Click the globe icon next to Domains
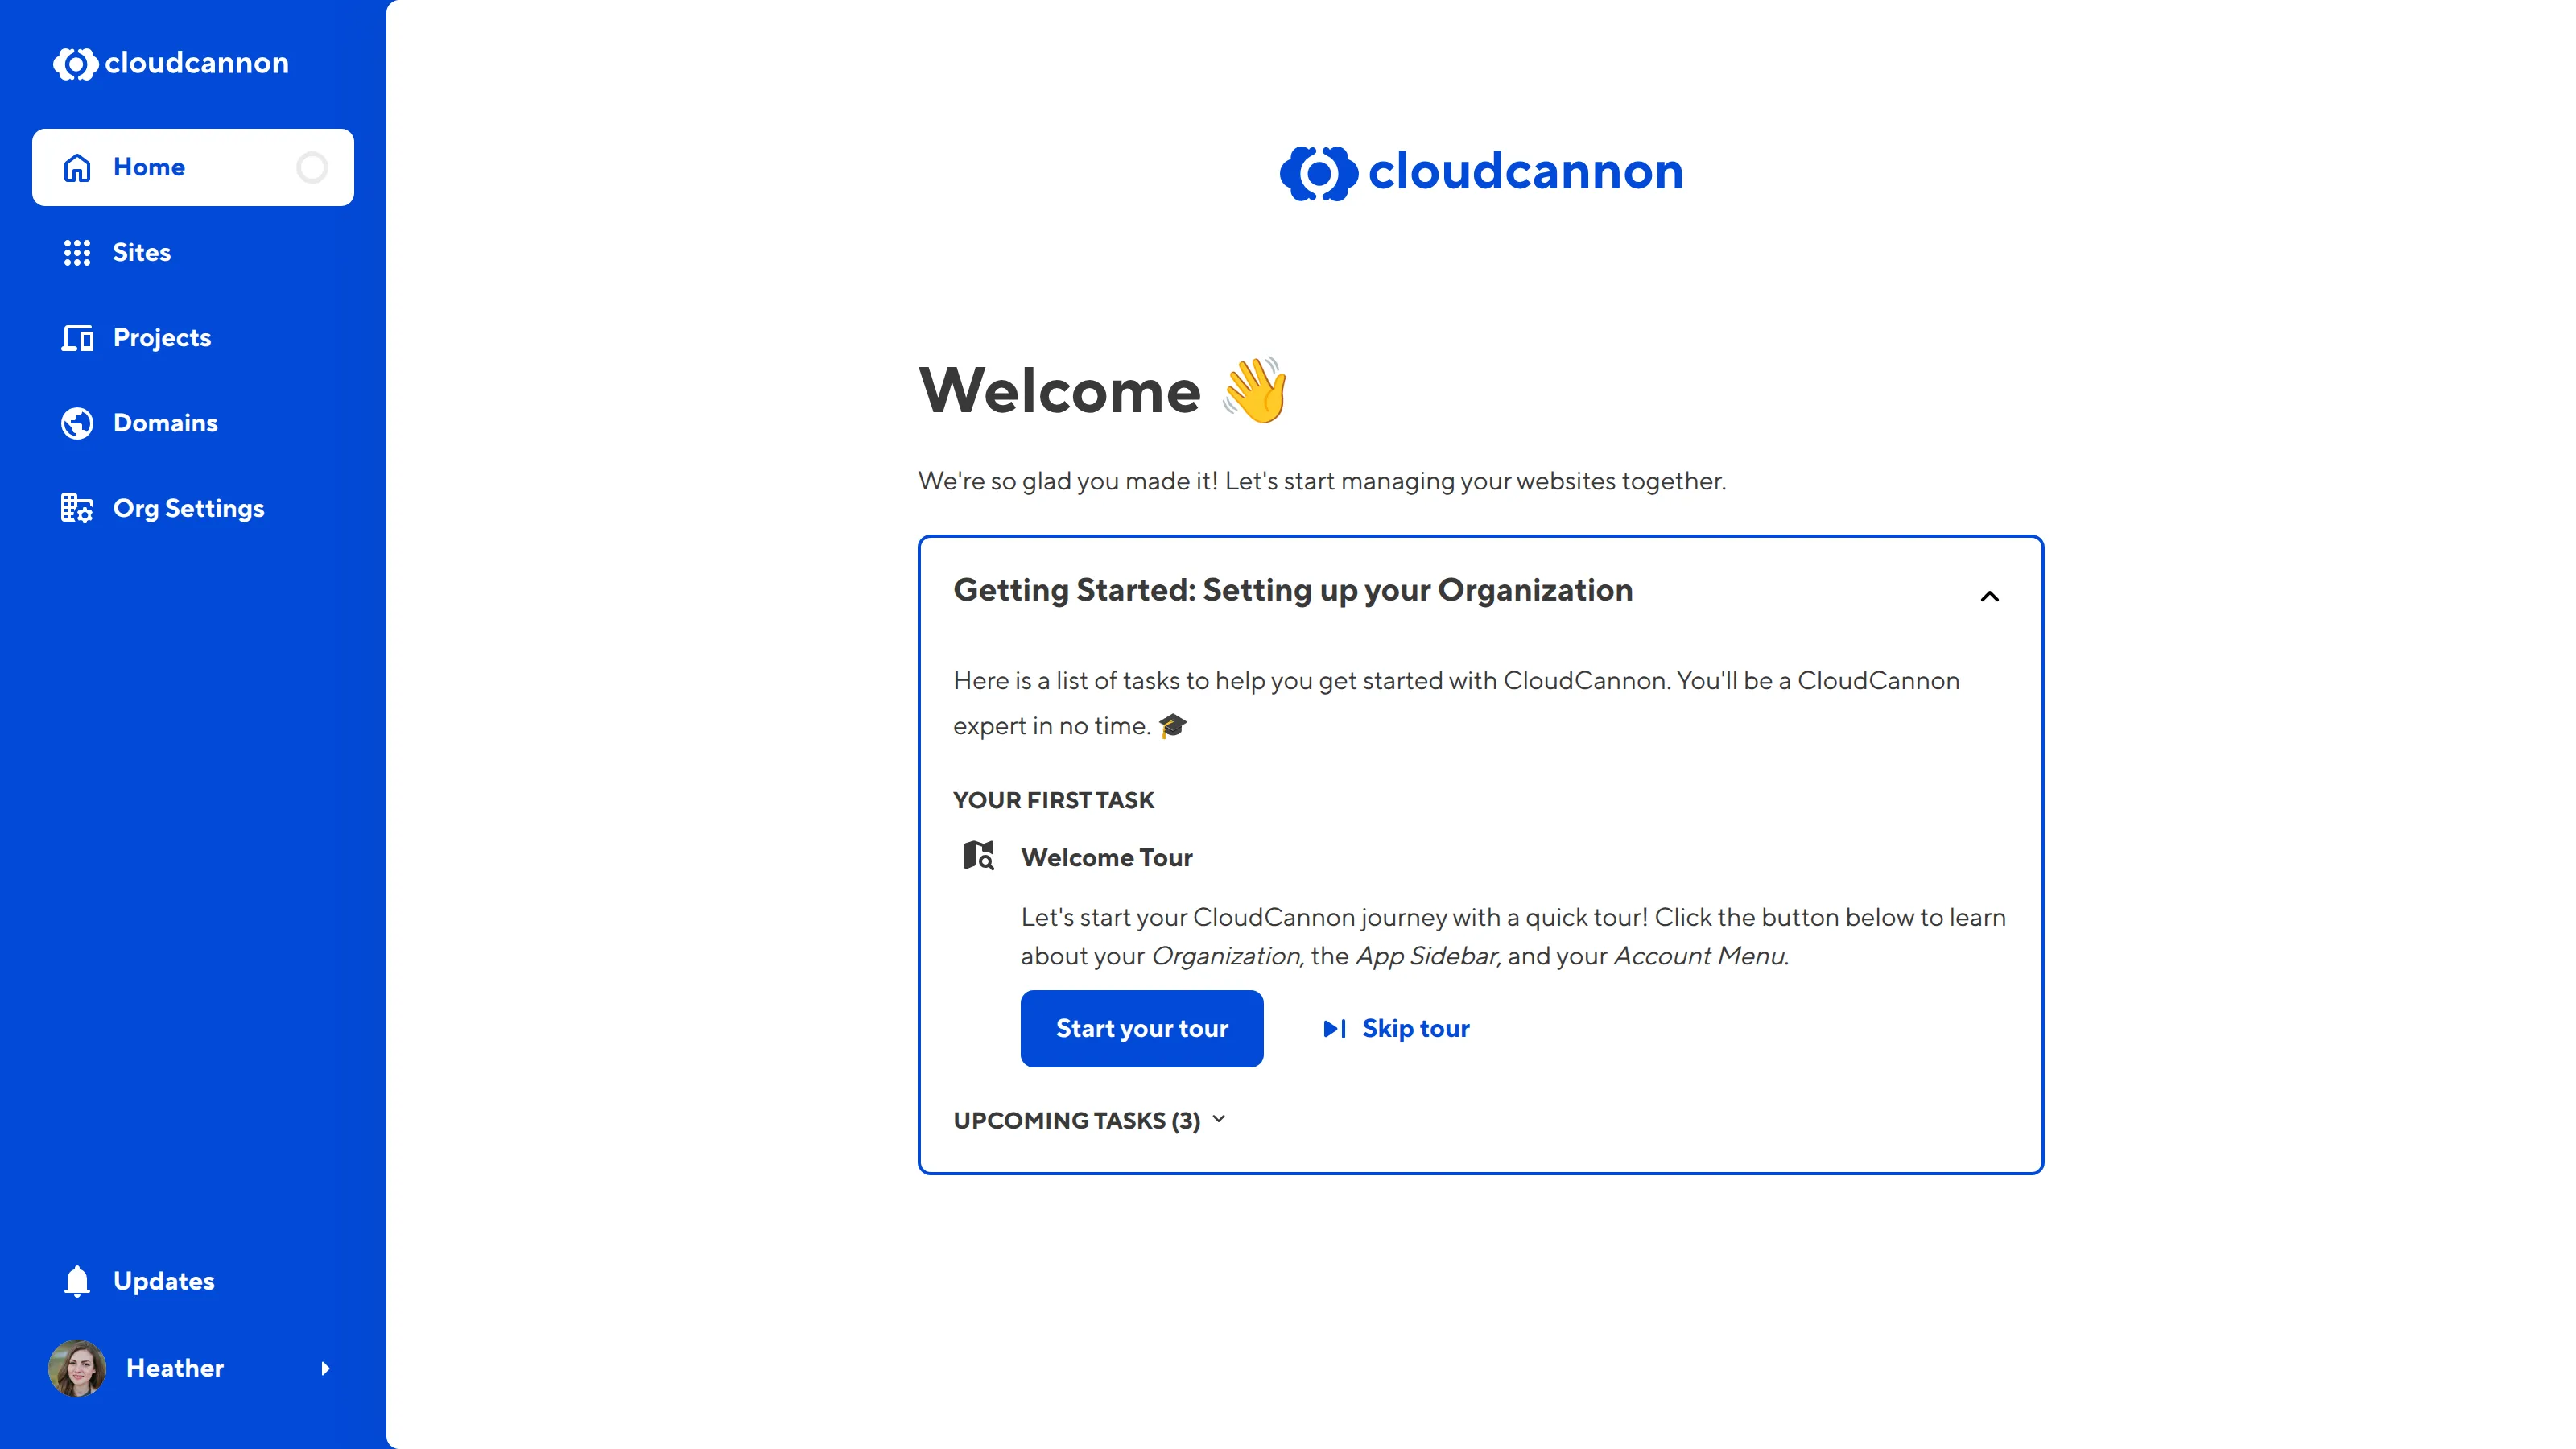The width and height of the screenshot is (2576, 1449). click(x=76, y=423)
